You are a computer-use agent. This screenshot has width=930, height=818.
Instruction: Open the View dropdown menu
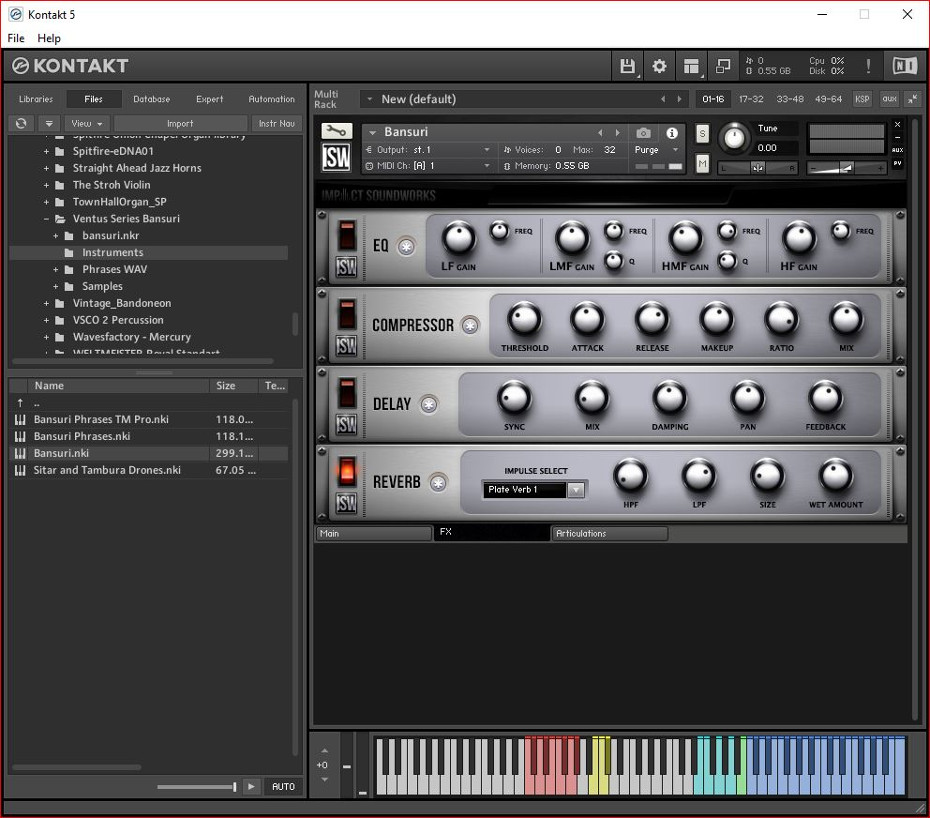click(x=87, y=123)
